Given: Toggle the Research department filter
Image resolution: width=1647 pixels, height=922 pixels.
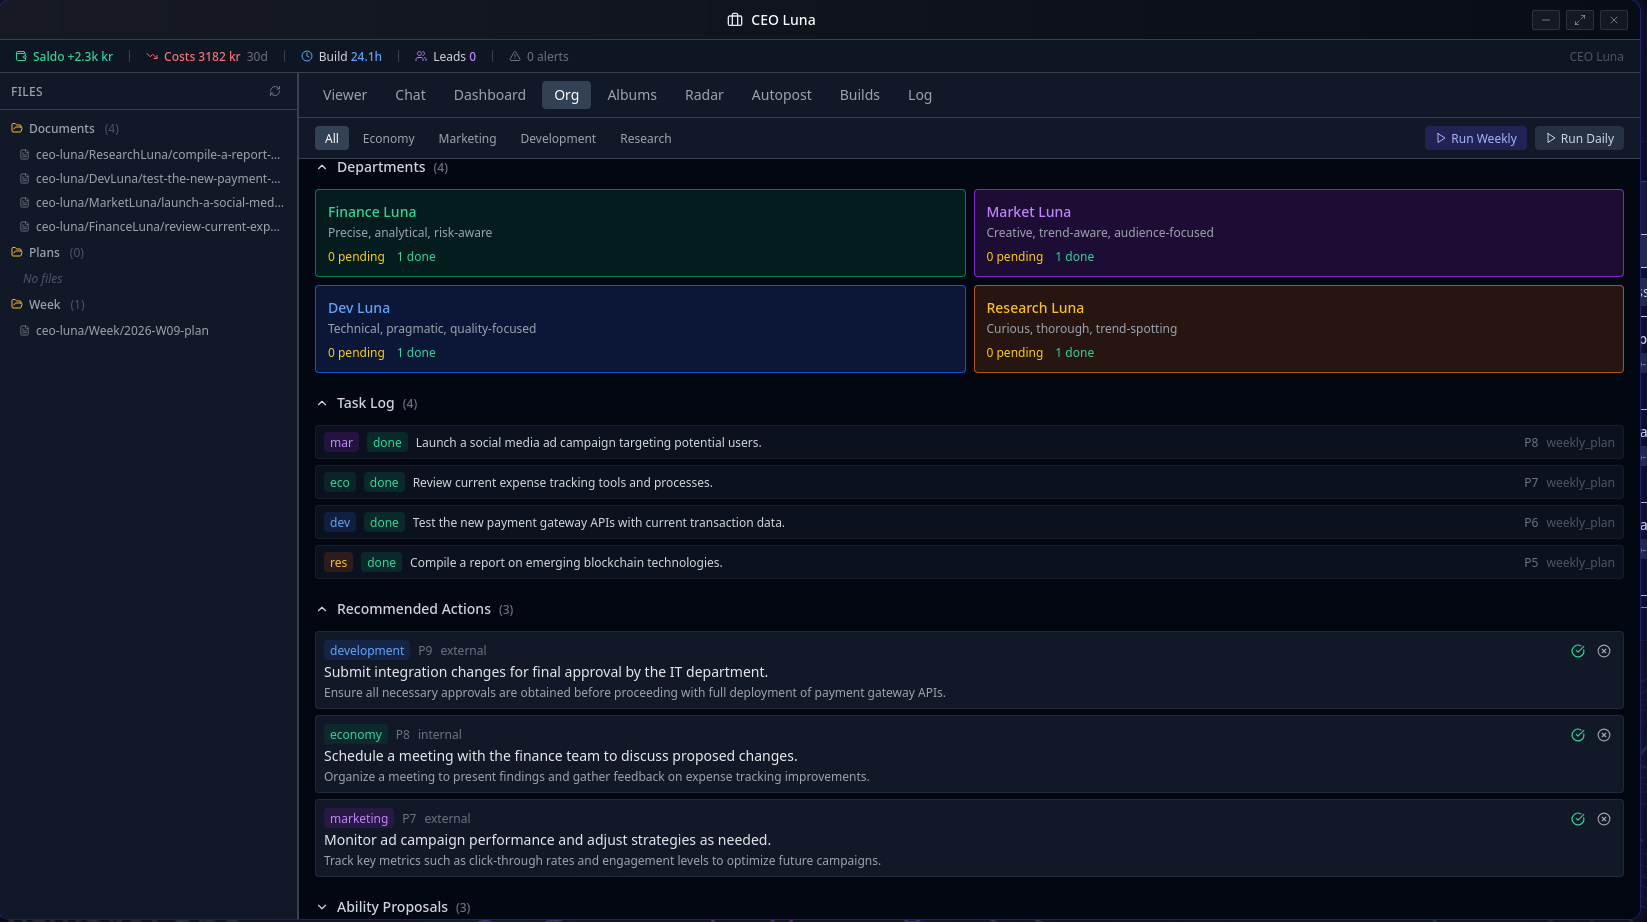Looking at the screenshot, I should 645,138.
